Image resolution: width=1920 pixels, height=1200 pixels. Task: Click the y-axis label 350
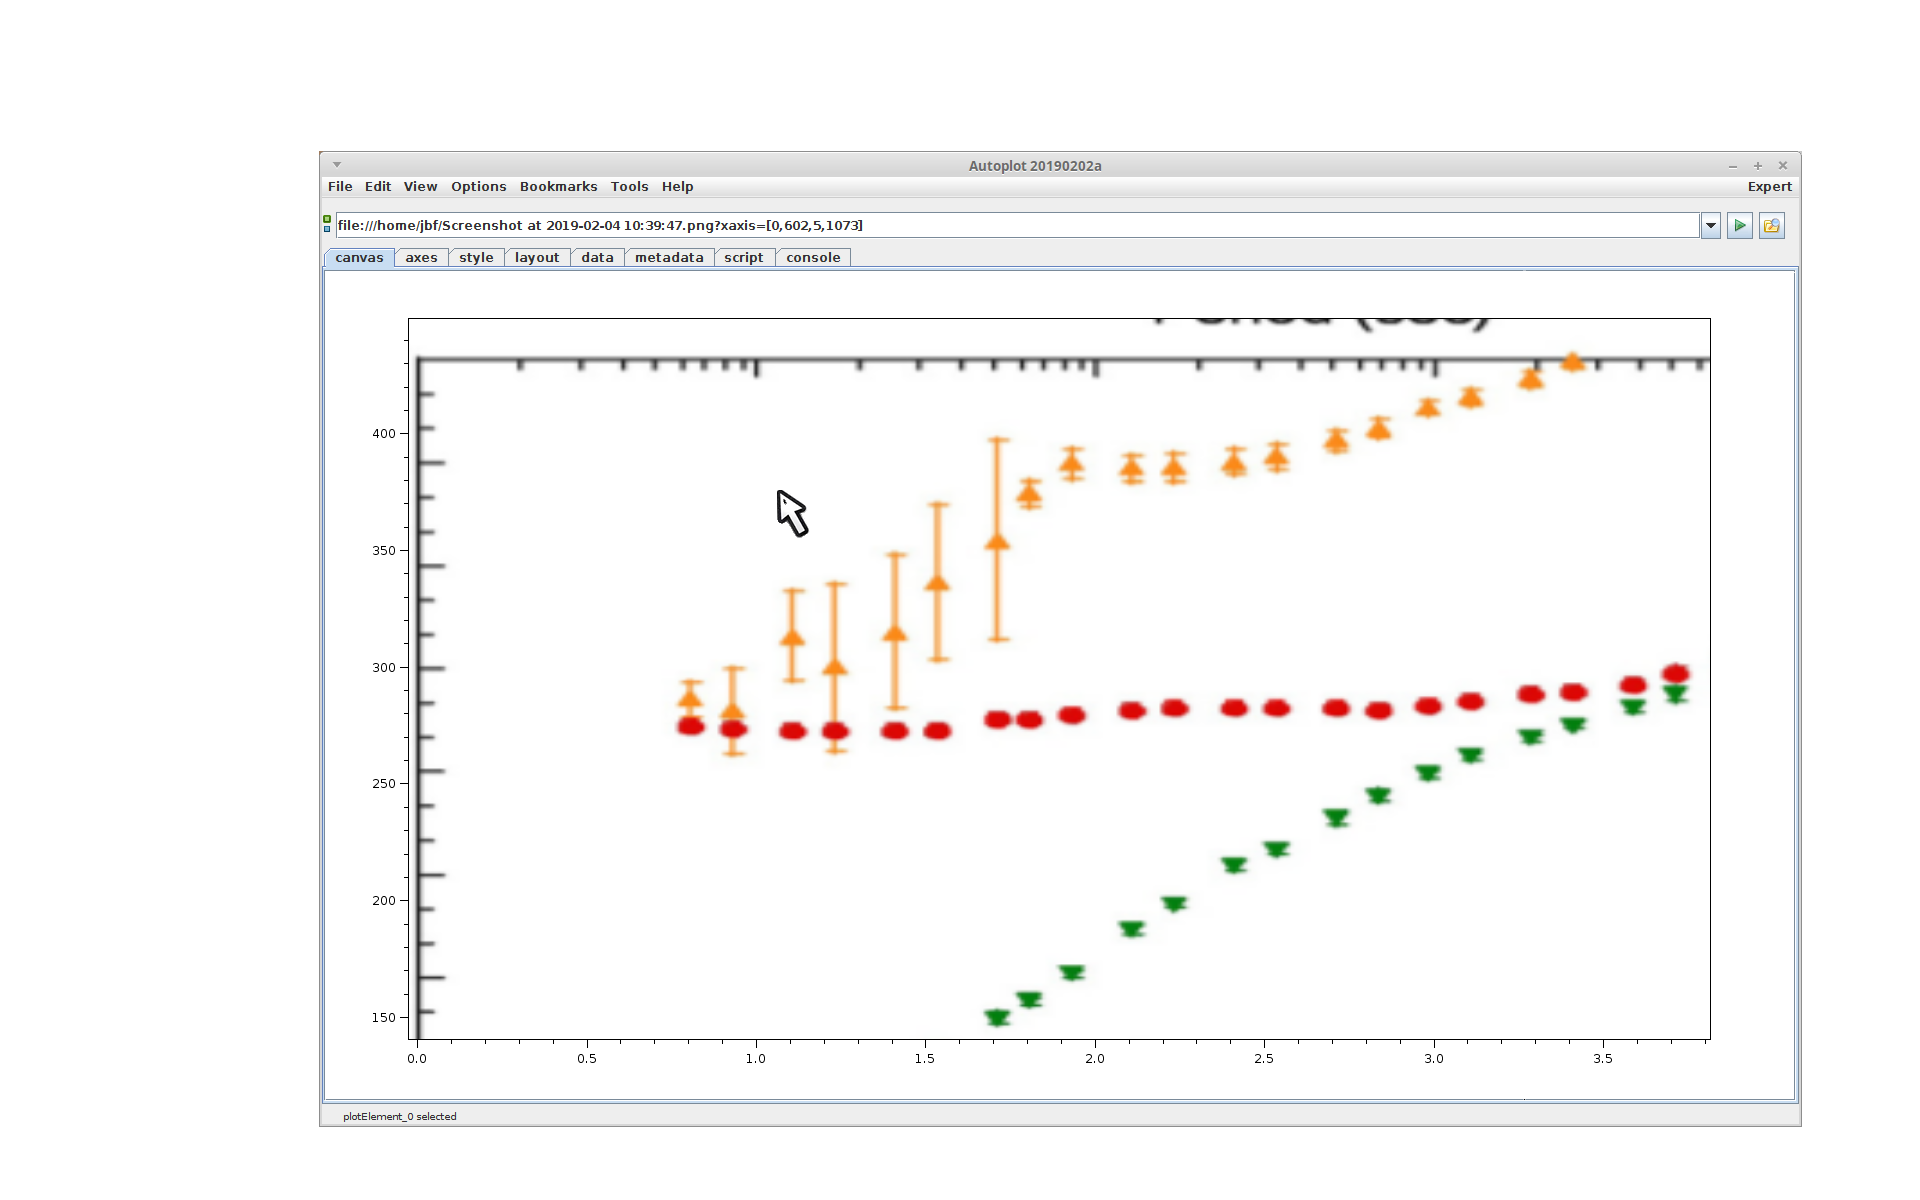[x=384, y=551]
